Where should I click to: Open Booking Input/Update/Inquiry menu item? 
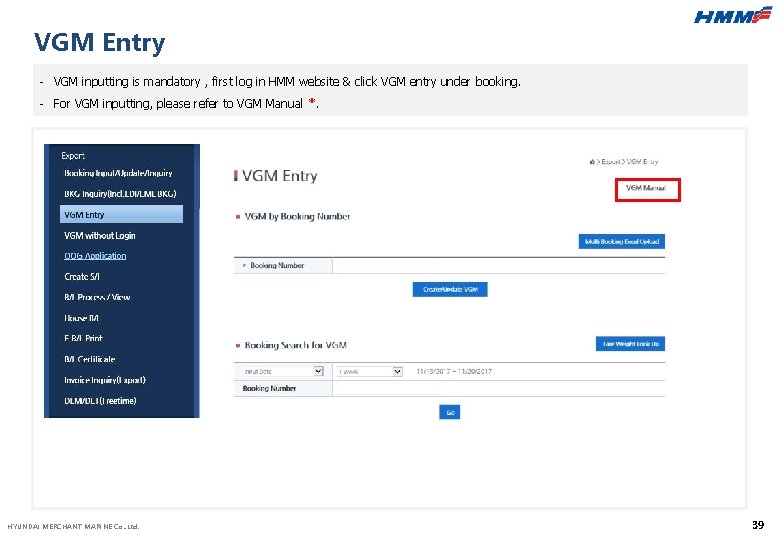pyautogui.click(x=118, y=173)
